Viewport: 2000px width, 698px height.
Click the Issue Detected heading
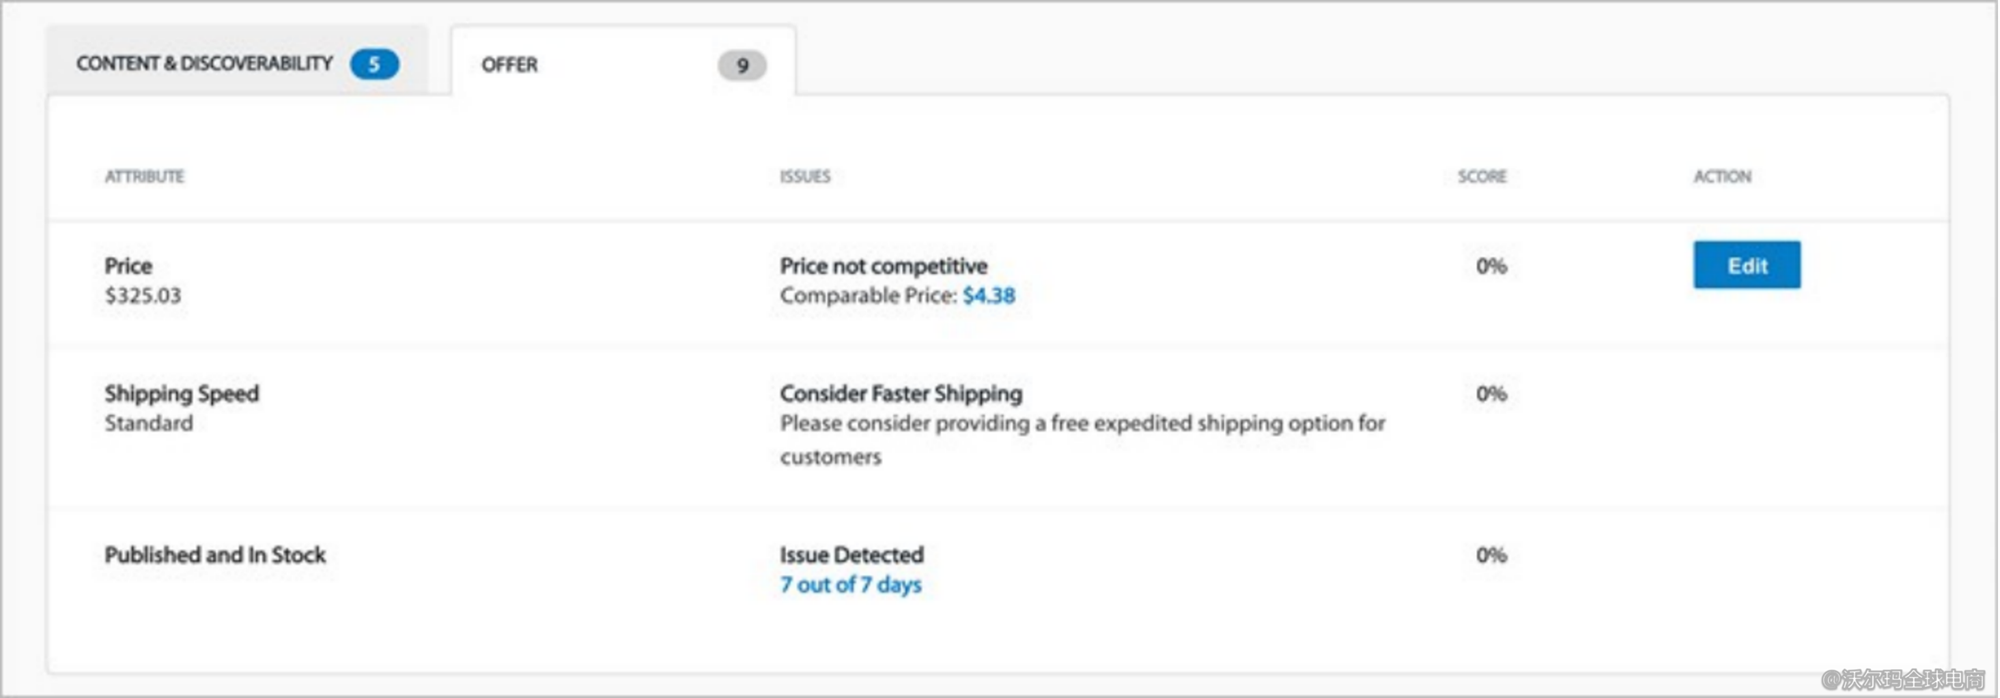coord(851,555)
